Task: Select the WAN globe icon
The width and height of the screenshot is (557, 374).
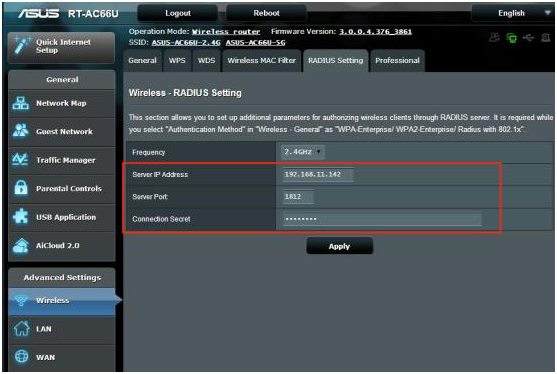Action: coord(21,356)
